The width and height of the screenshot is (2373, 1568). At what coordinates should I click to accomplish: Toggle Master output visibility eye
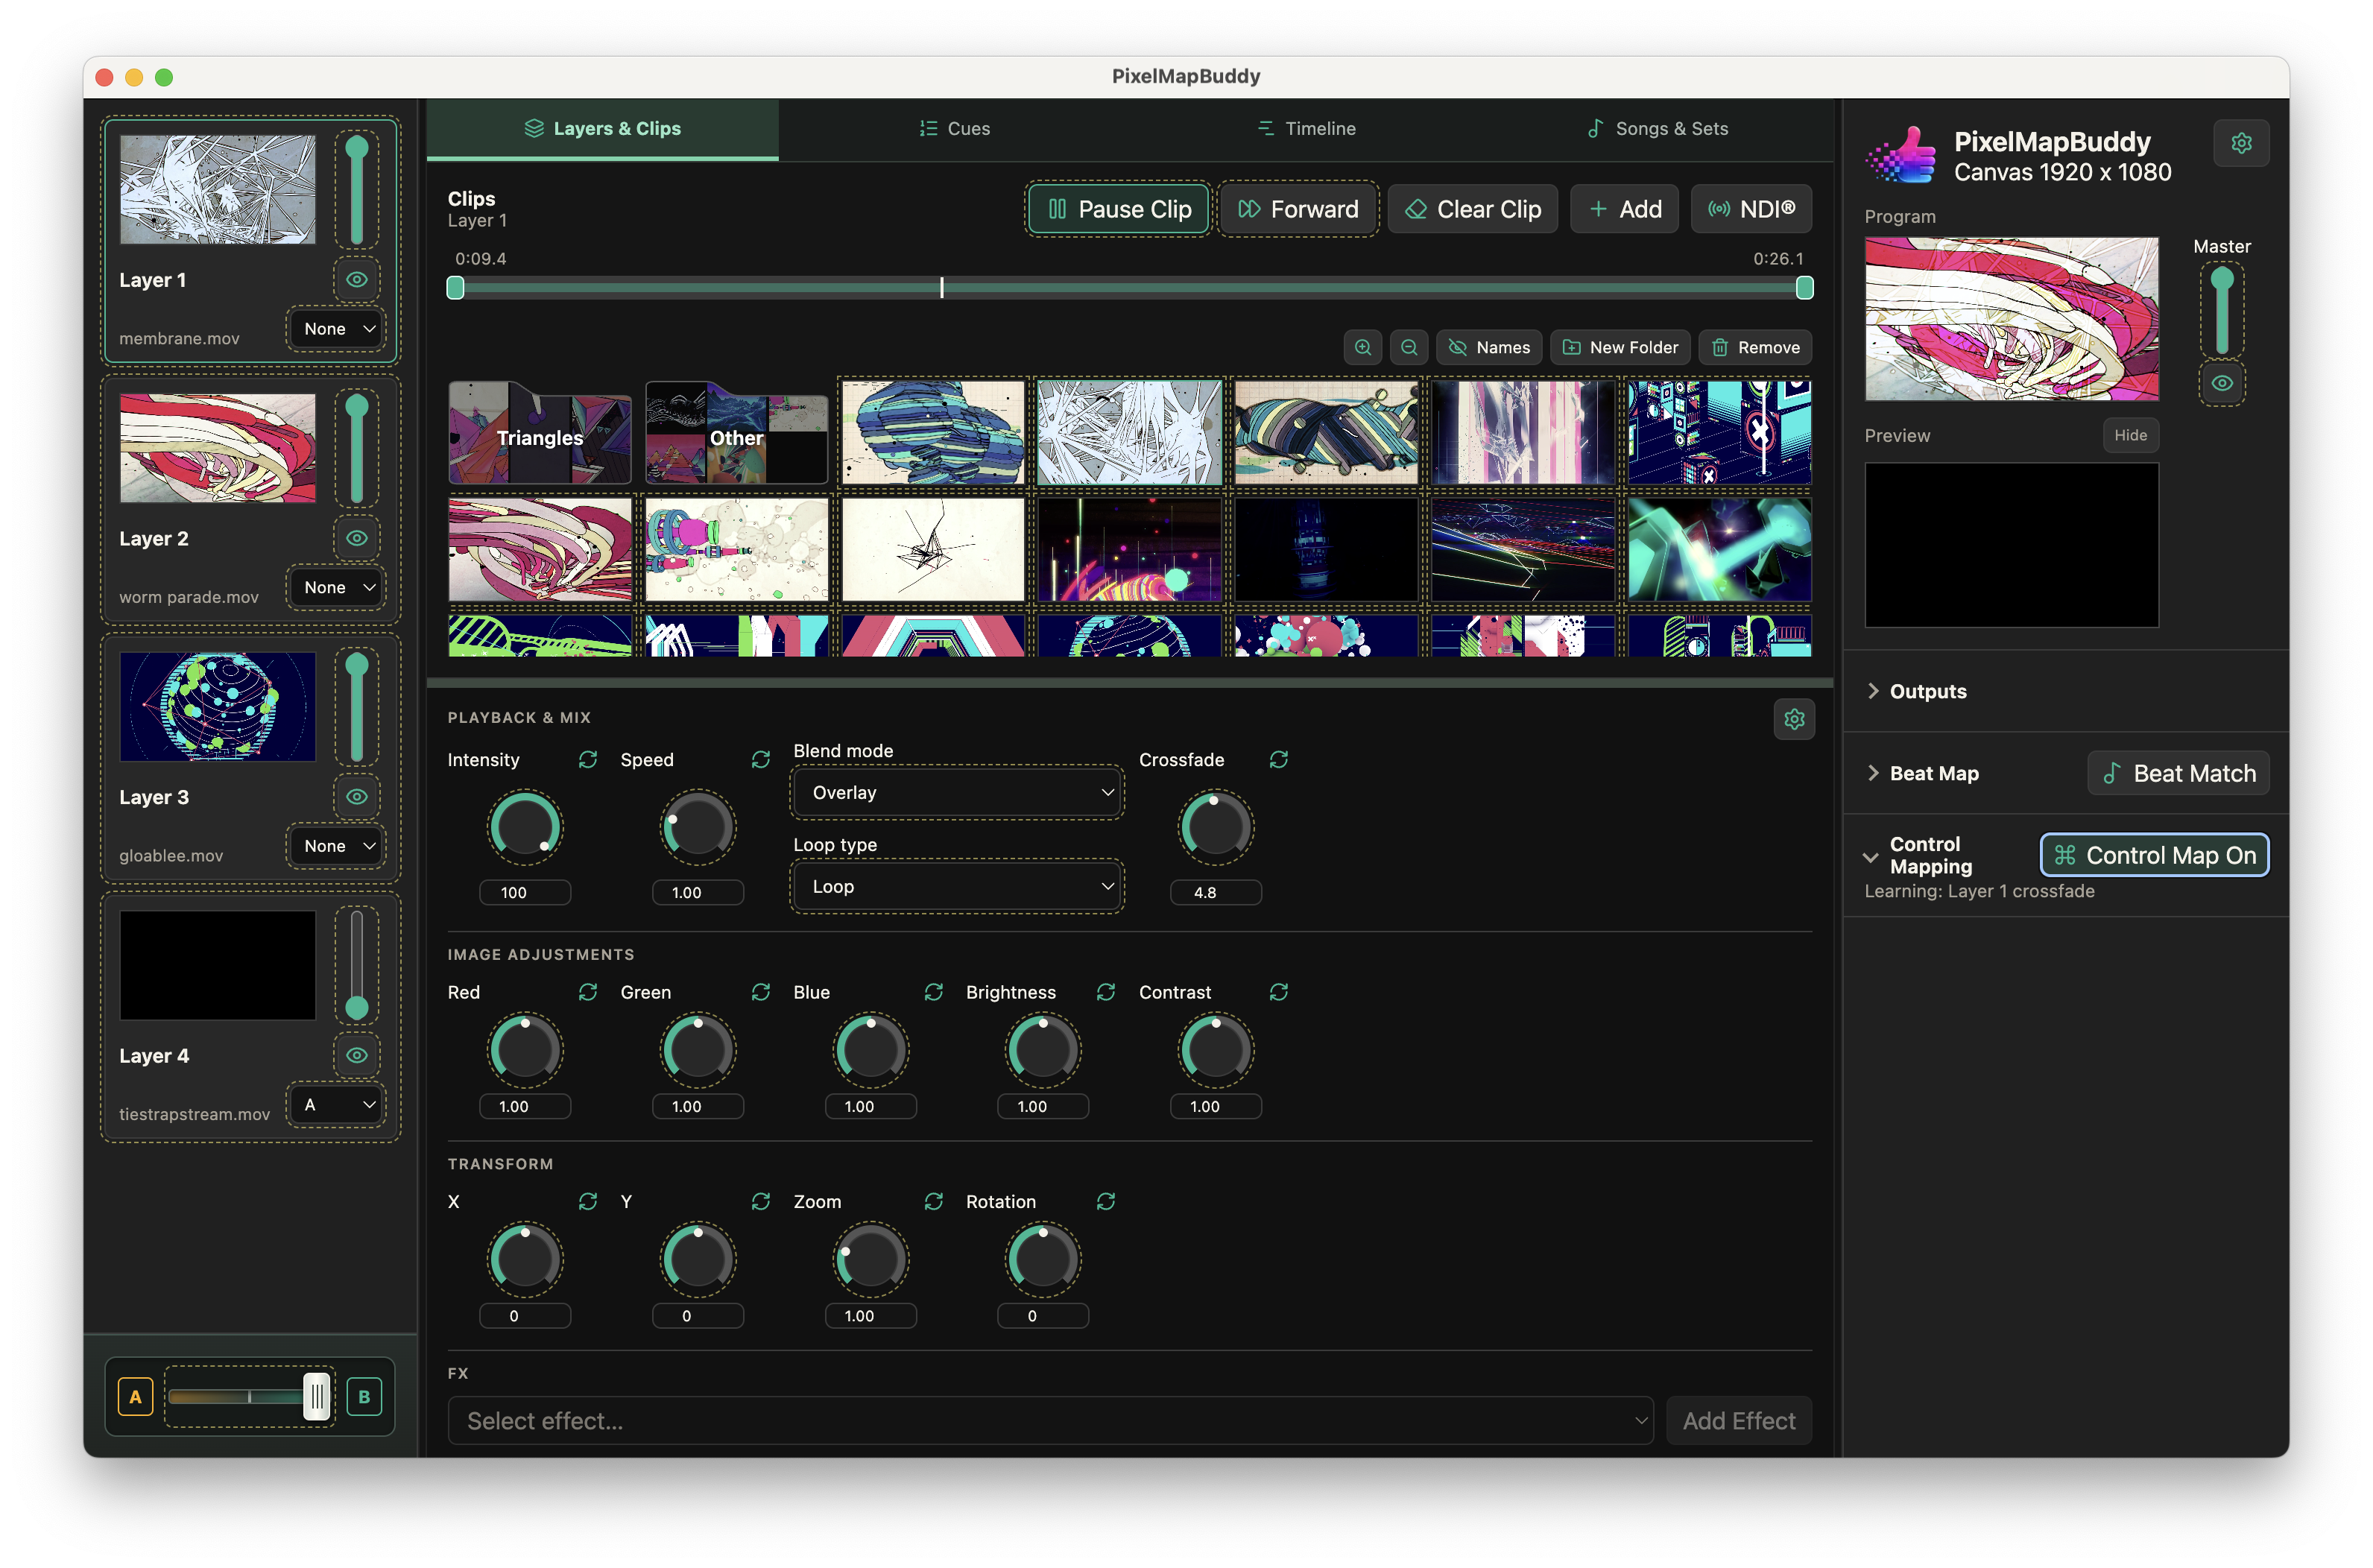(x=2222, y=383)
